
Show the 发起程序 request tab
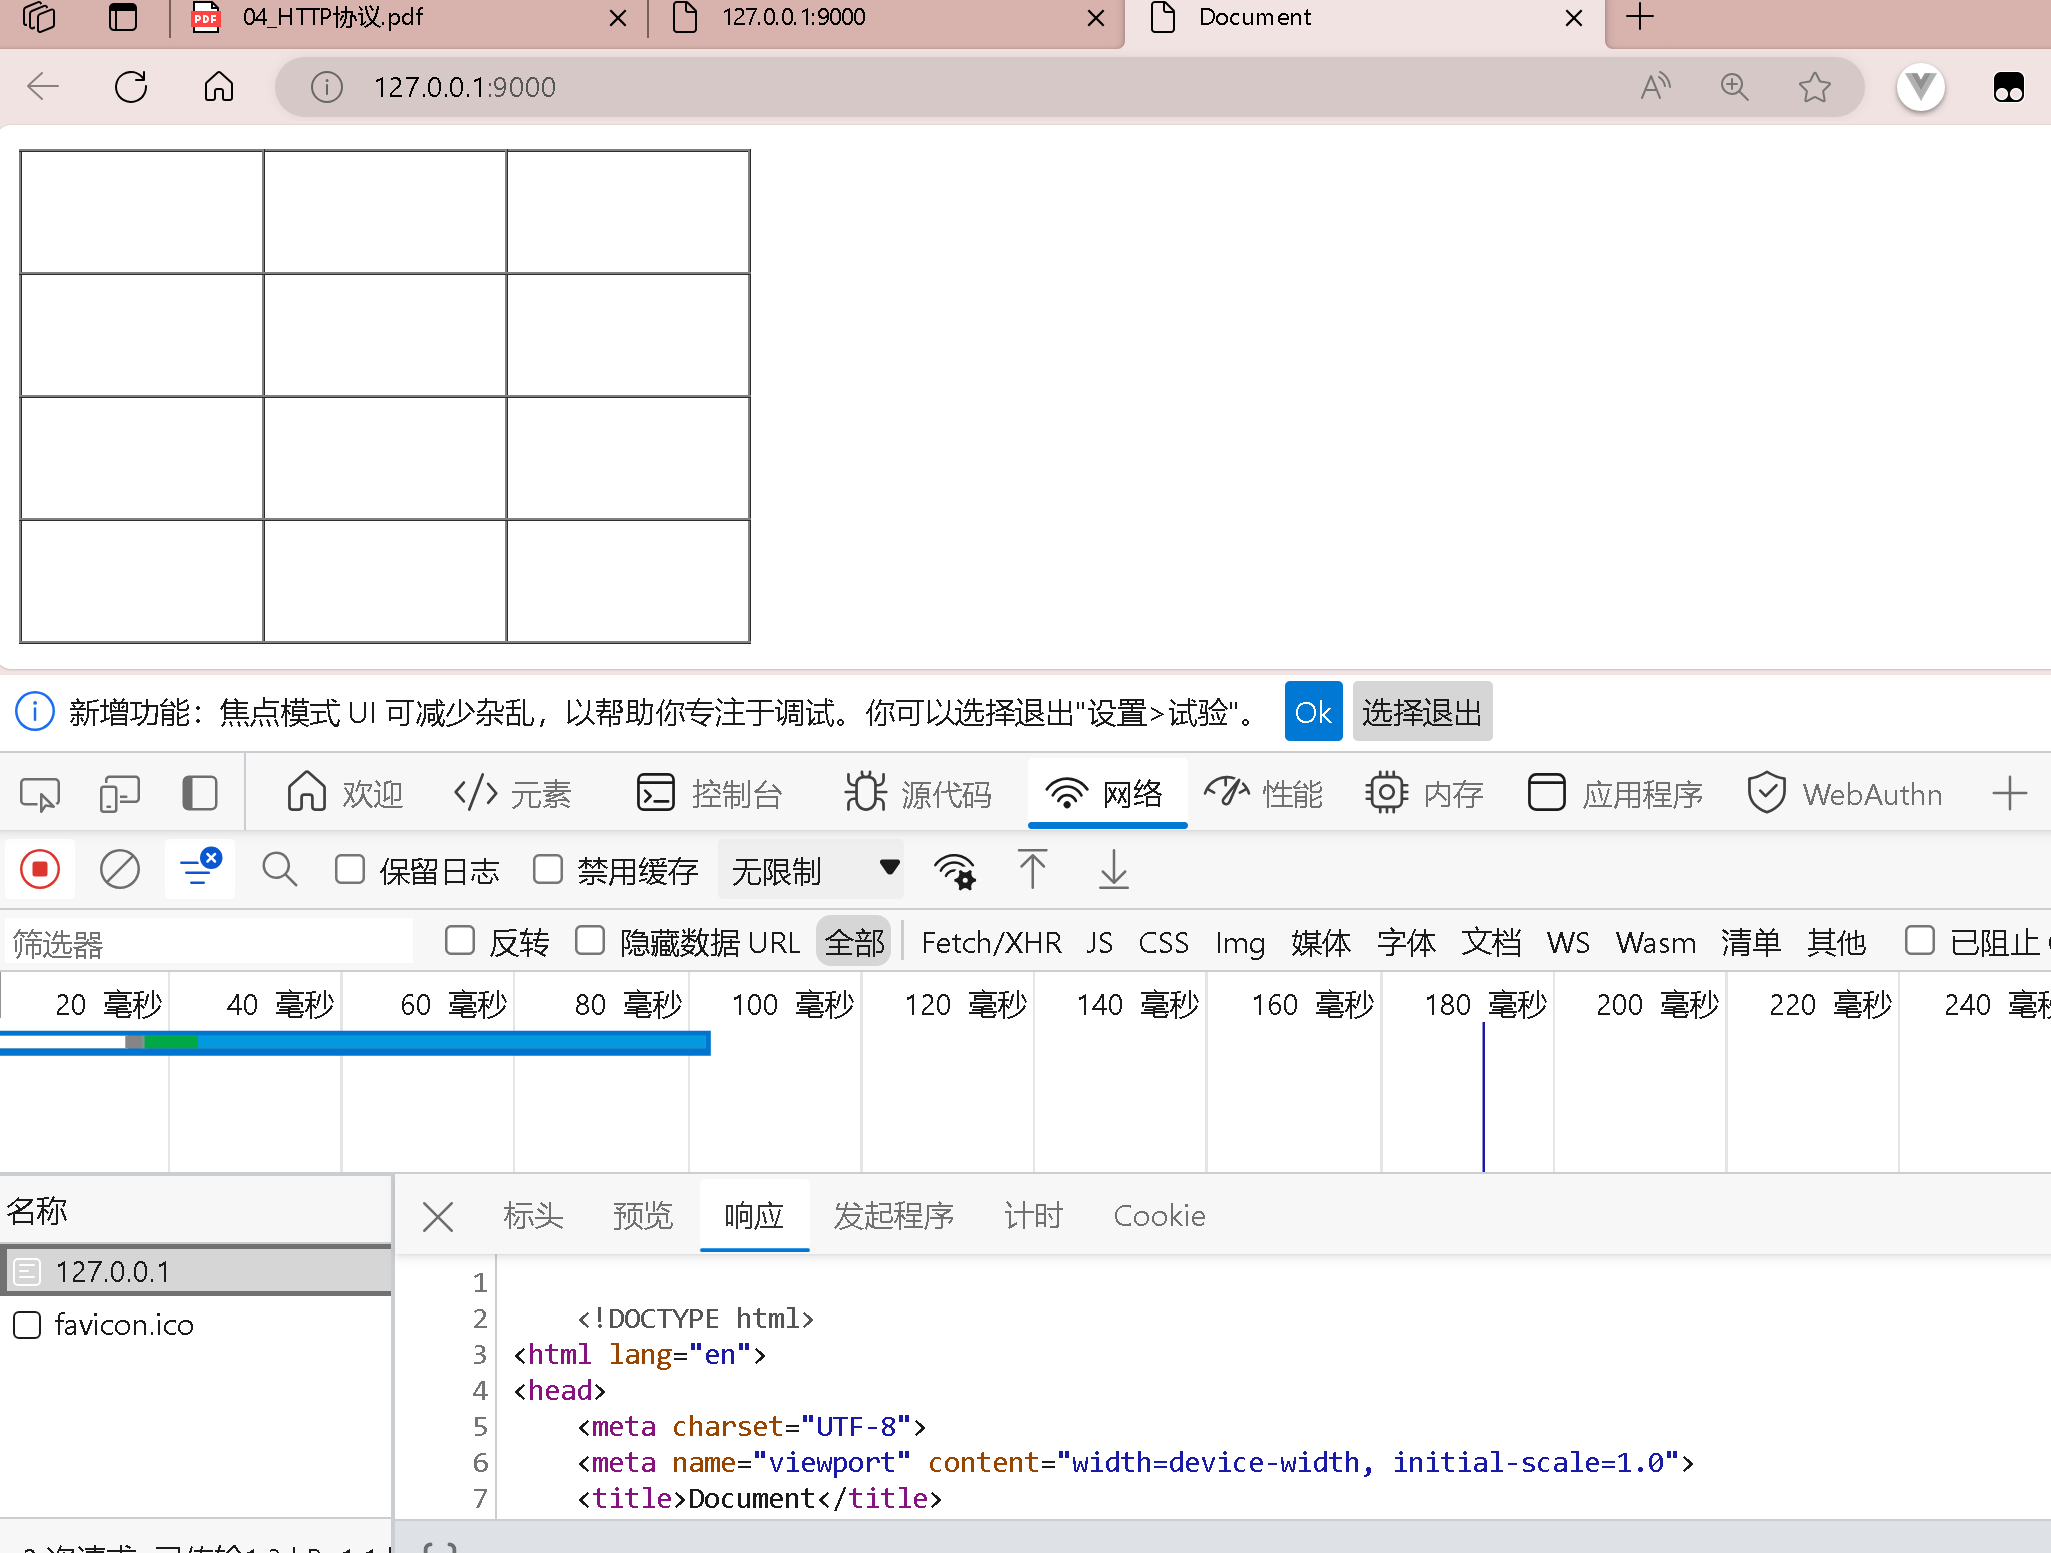(894, 1216)
